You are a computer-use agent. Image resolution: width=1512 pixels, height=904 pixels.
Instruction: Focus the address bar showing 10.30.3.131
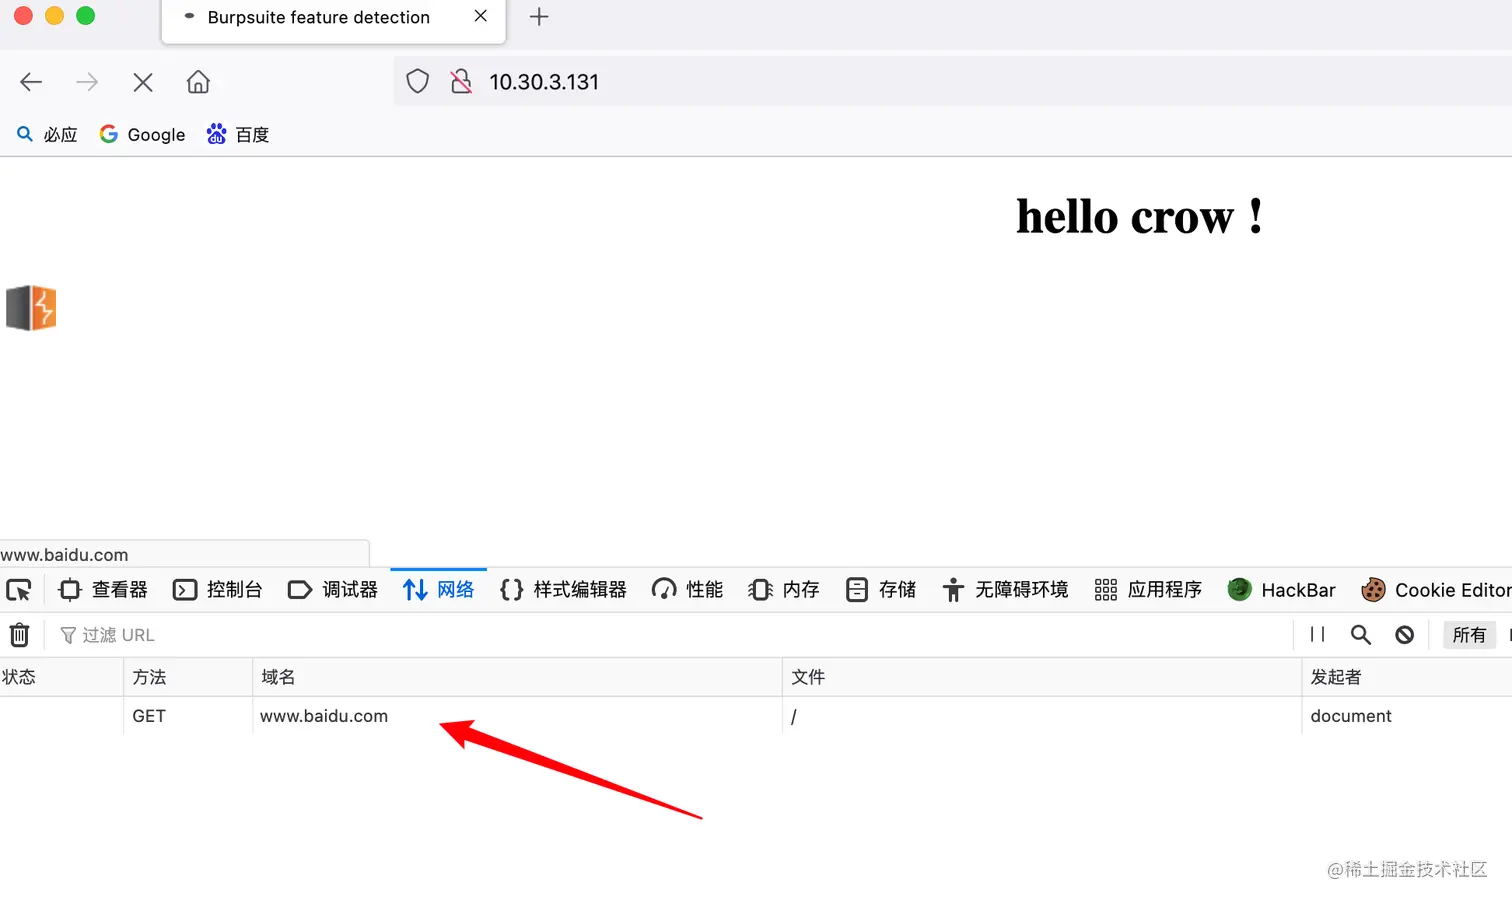click(950, 82)
